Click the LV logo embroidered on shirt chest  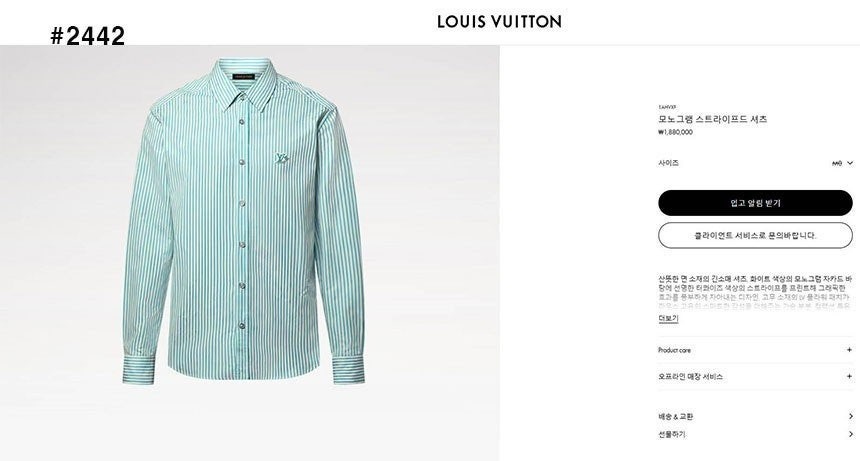point(282,158)
